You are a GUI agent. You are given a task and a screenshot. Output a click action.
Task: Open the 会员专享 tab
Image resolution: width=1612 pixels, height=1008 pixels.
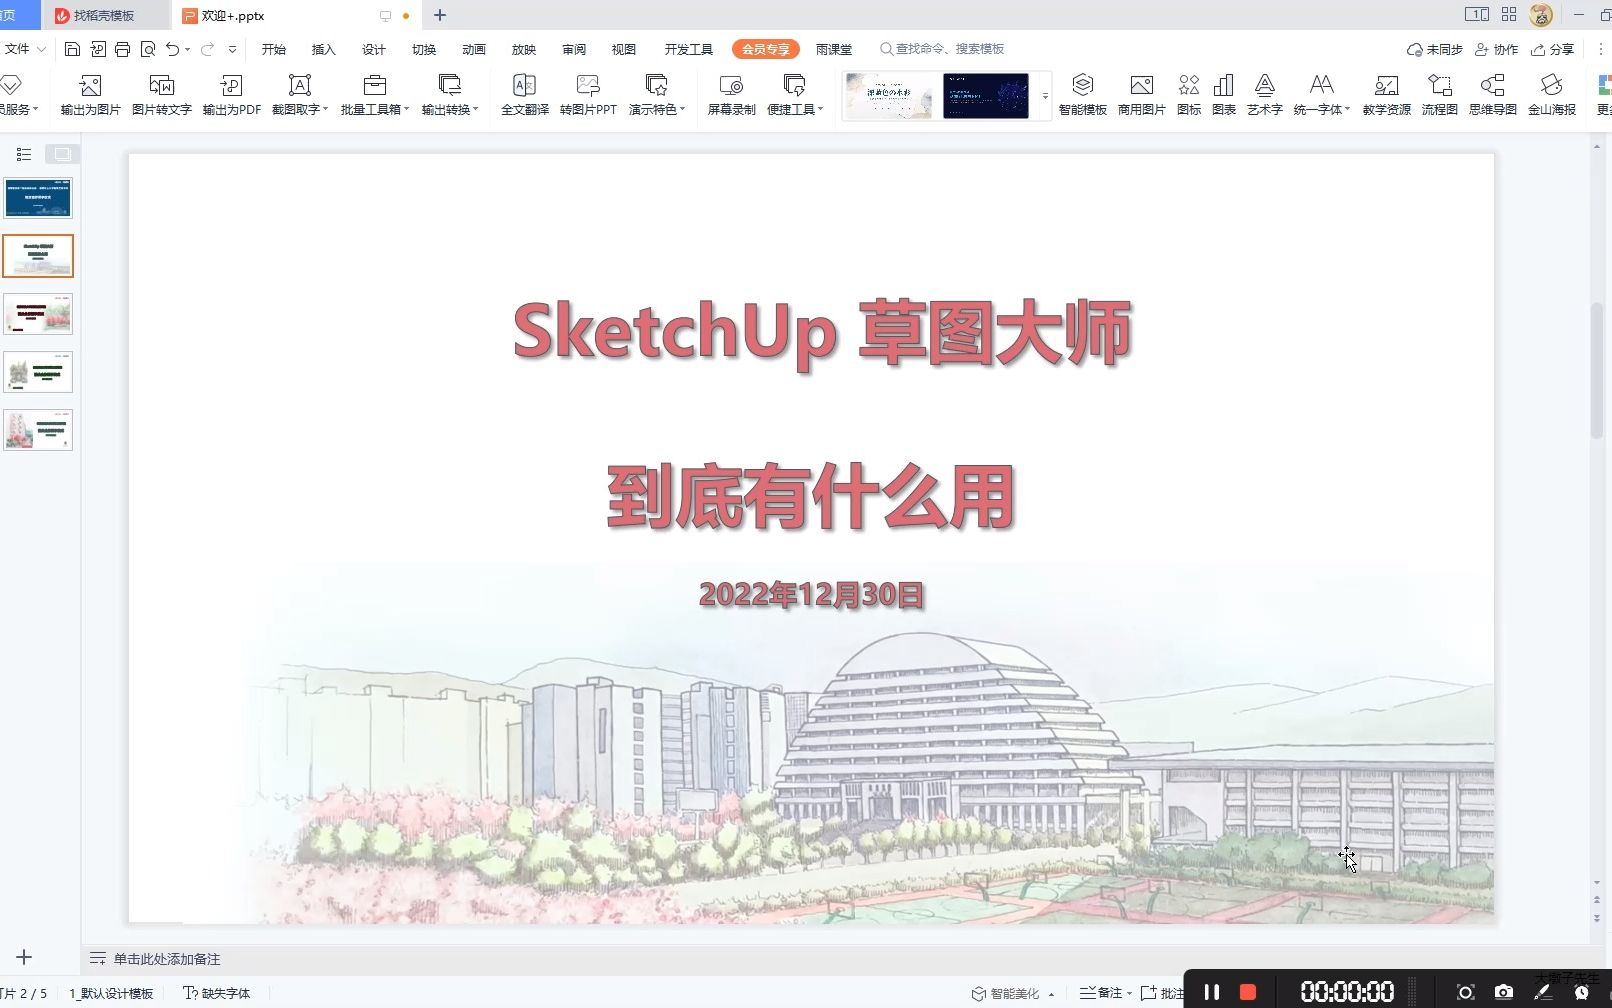(x=766, y=49)
